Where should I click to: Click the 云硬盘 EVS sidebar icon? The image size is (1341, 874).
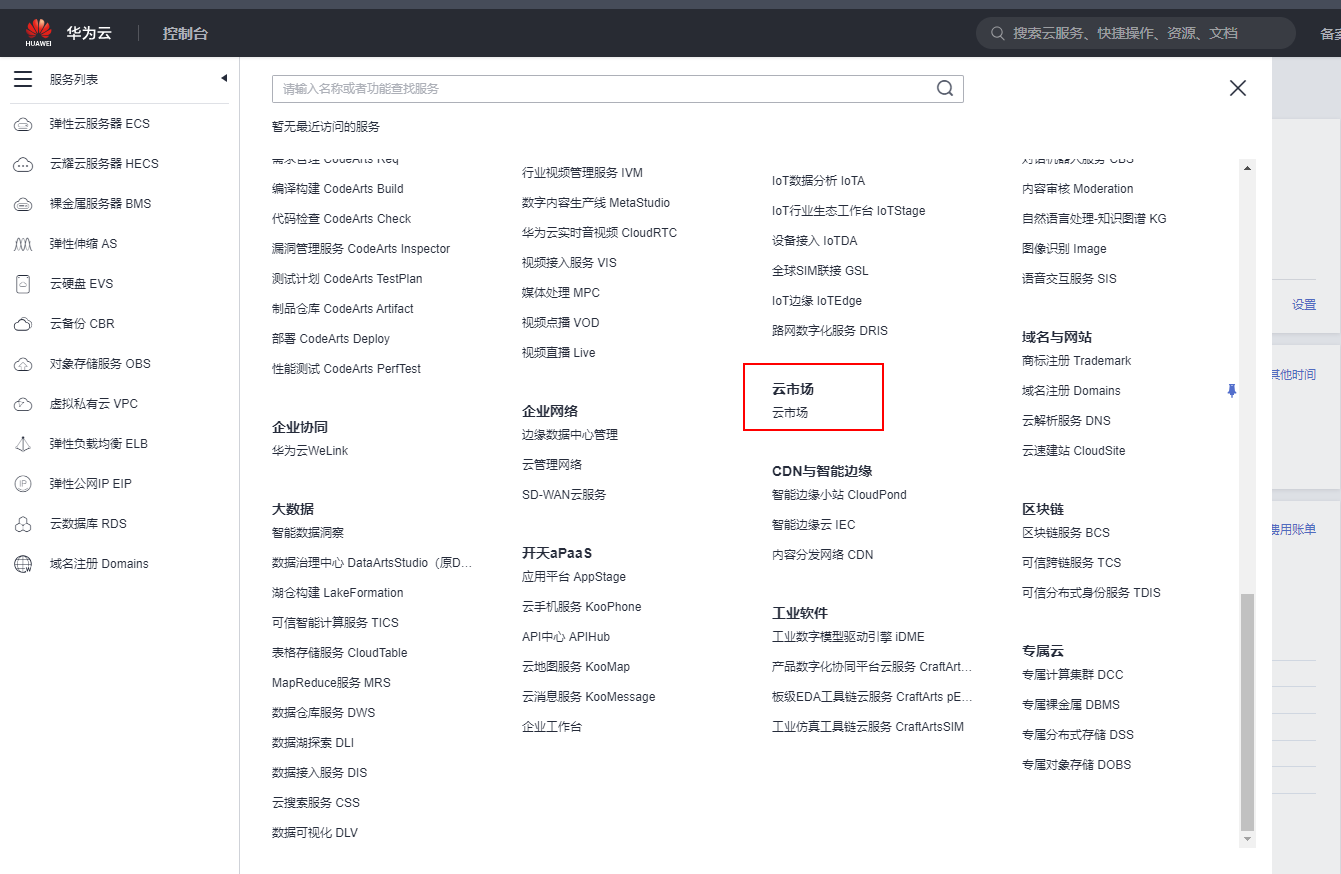[x=23, y=284]
